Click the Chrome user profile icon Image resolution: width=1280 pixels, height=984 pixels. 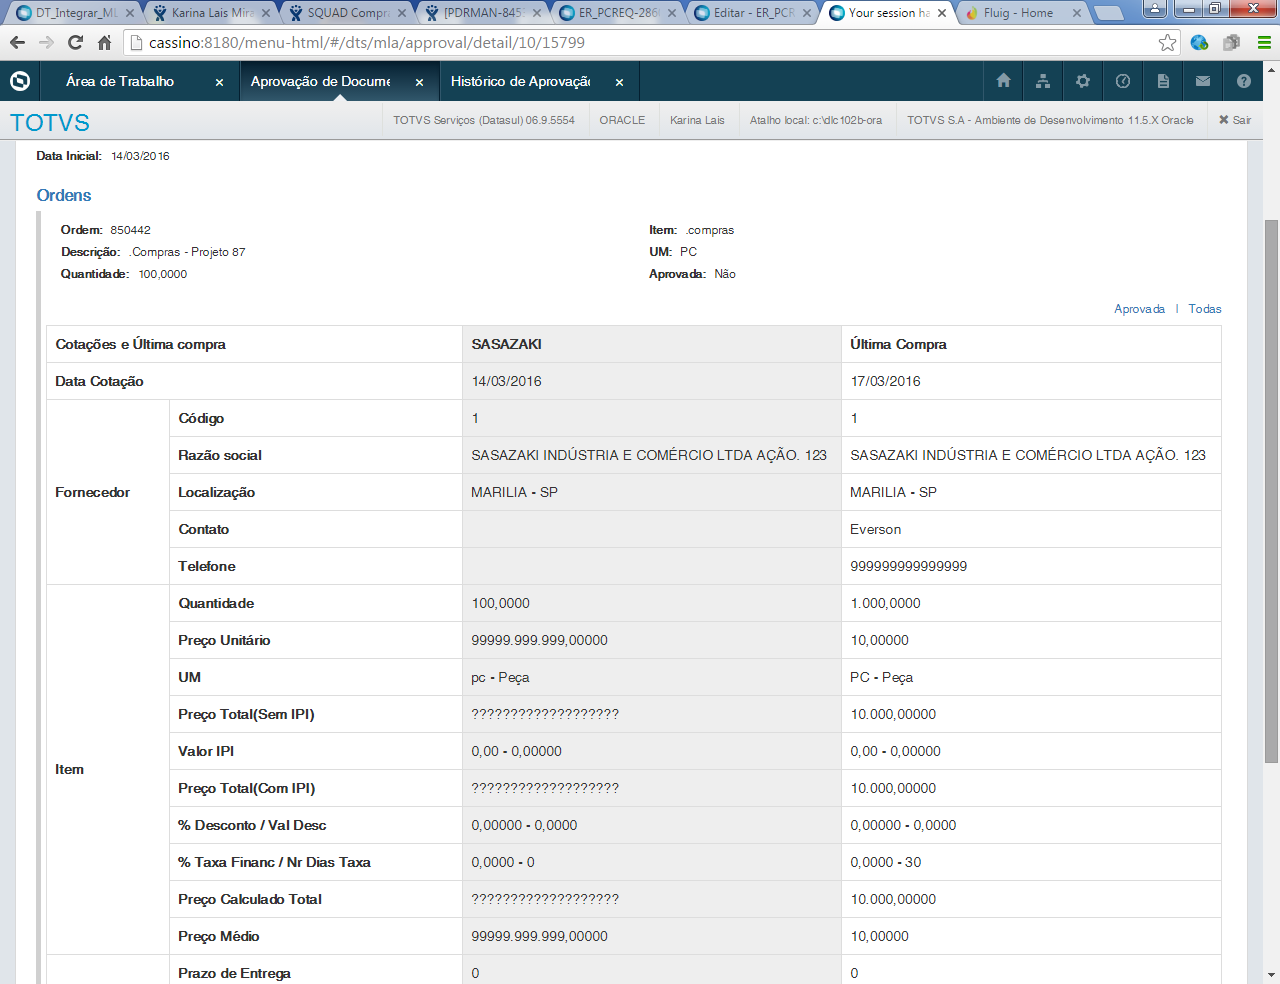[x=1154, y=9]
